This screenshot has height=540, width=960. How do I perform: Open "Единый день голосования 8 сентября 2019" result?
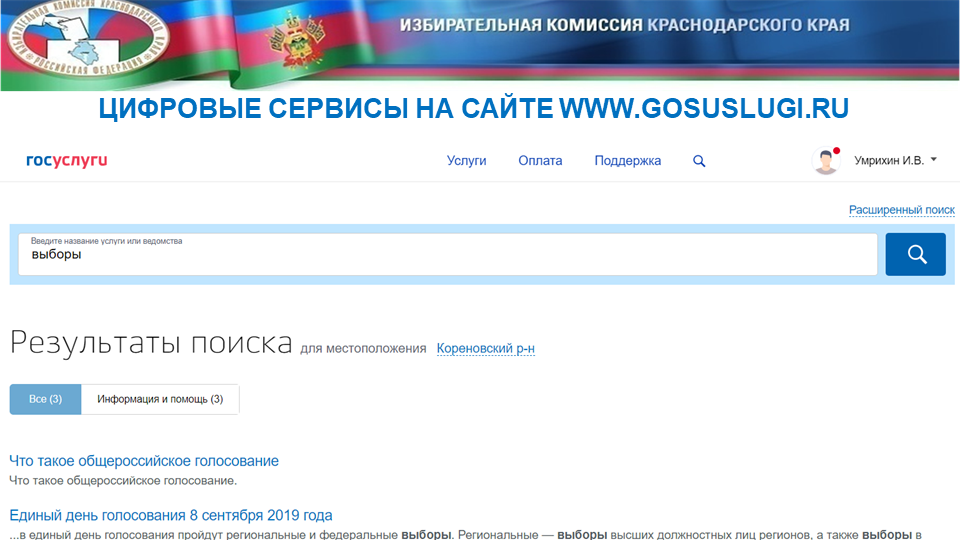tap(171, 516)
